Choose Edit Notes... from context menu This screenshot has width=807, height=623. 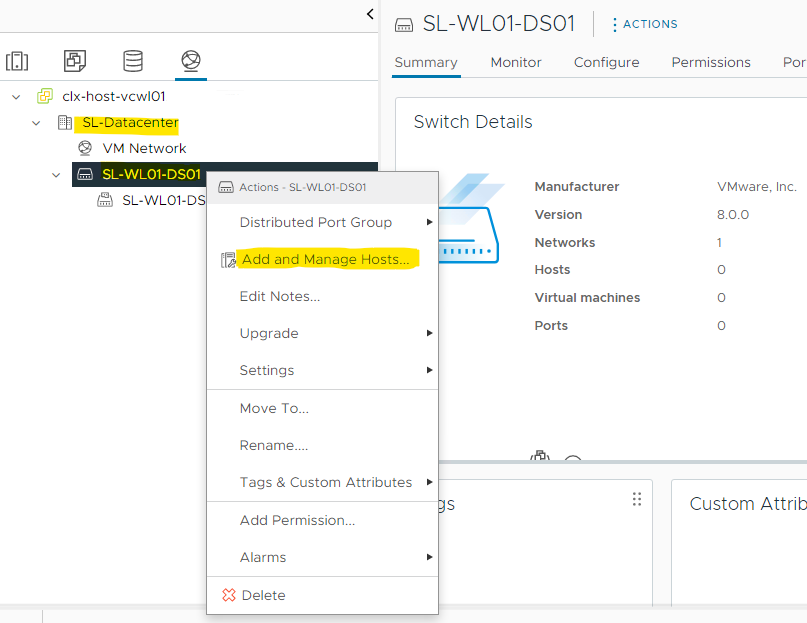click(323, 297)
